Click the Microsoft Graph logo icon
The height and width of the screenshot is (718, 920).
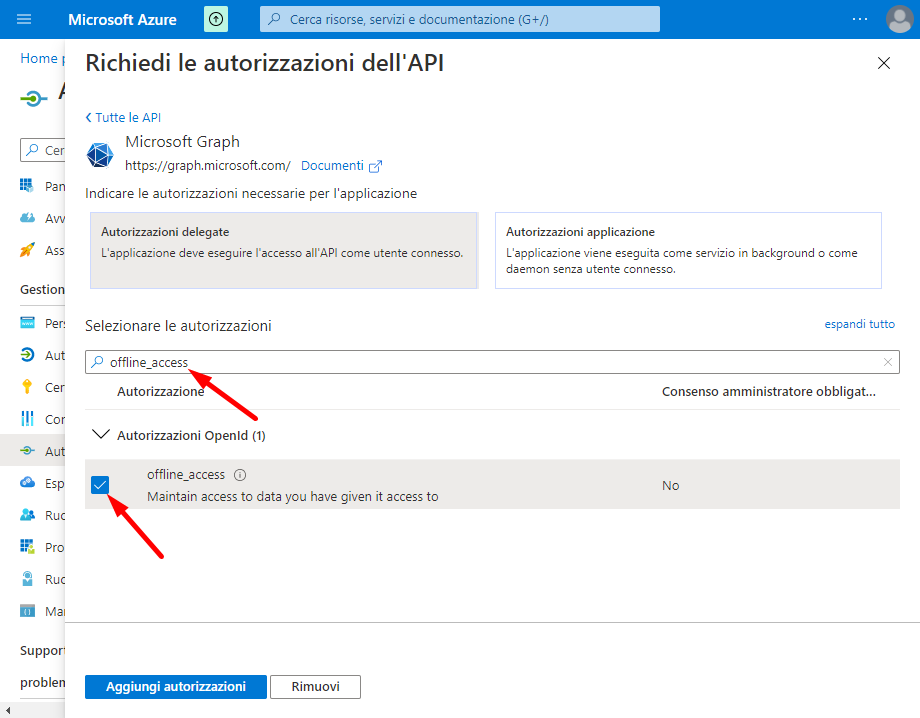point(100,155)
